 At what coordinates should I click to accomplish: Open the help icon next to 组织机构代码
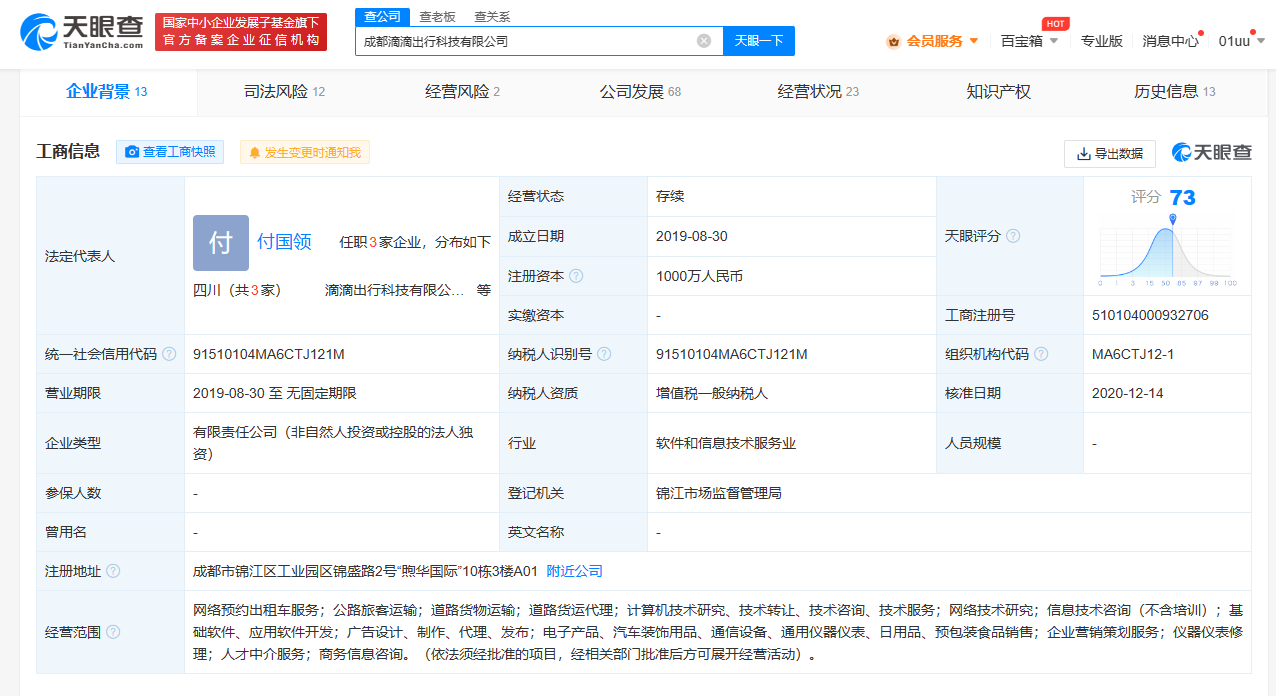coord(1041,354)
